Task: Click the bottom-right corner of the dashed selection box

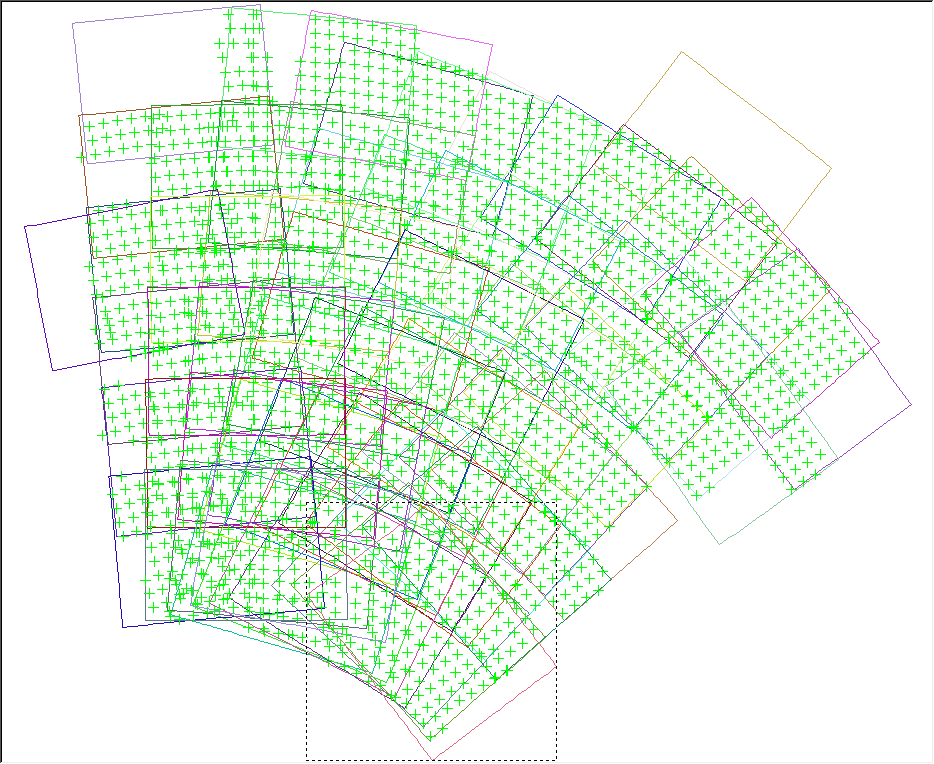Action: click(556, 759)
